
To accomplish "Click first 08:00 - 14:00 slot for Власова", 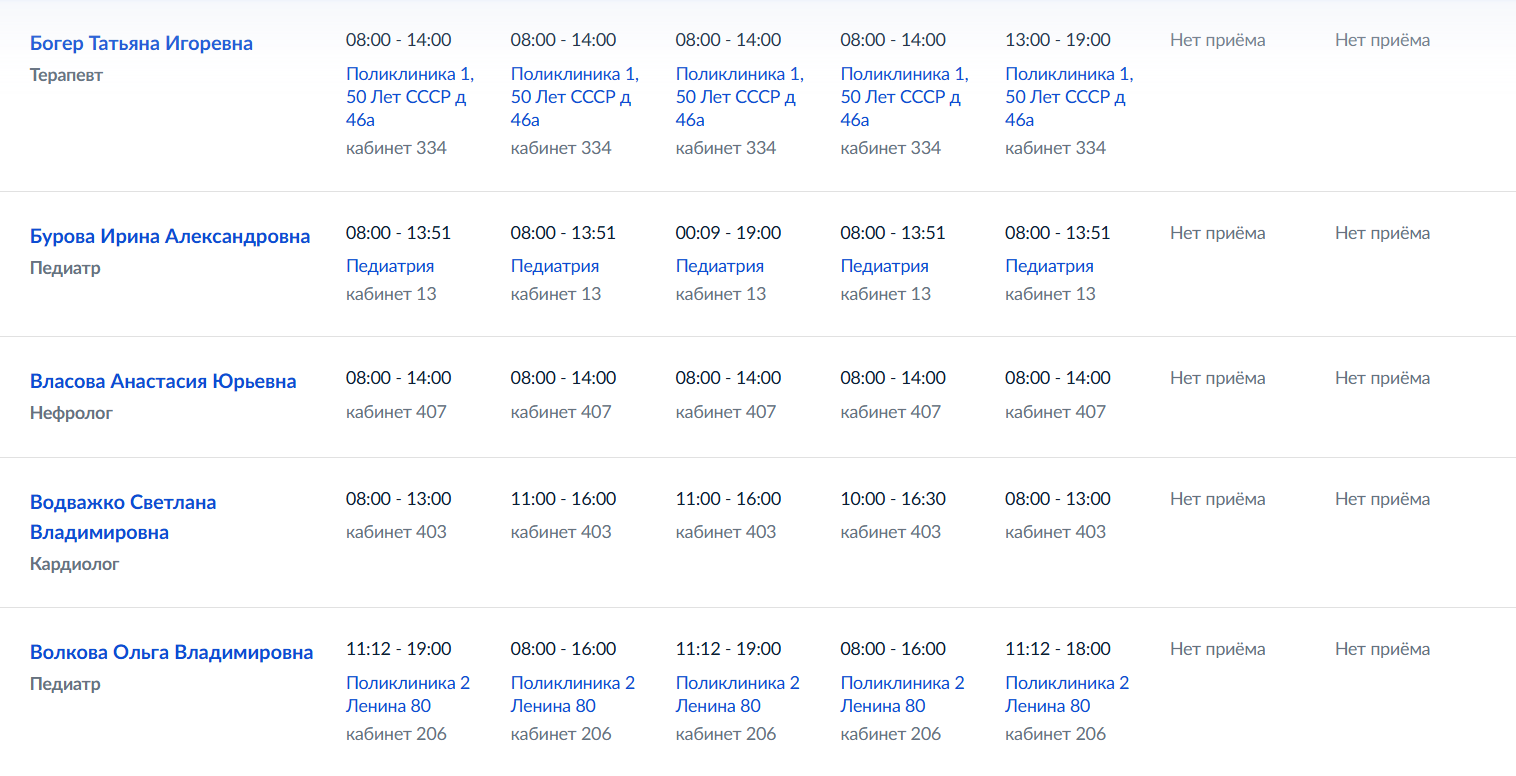I will click(x=398, y=378).
